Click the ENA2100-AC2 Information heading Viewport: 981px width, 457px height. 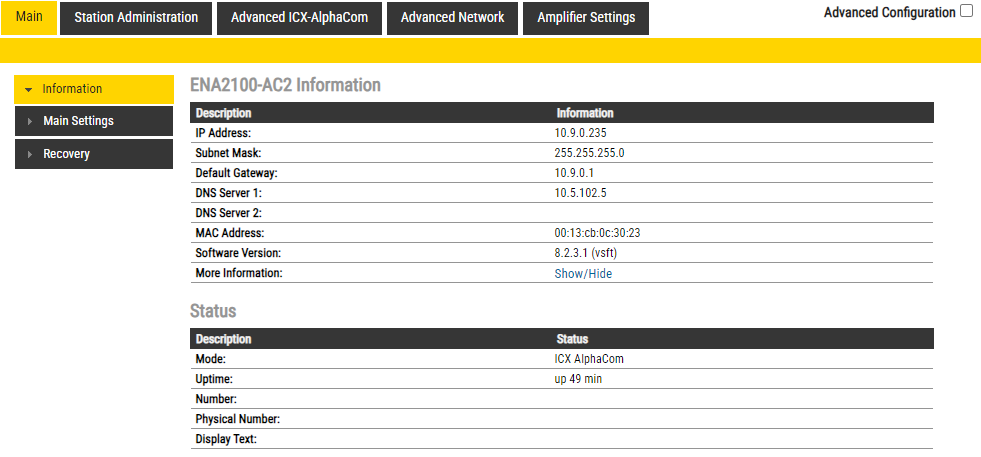click(285, 85)
